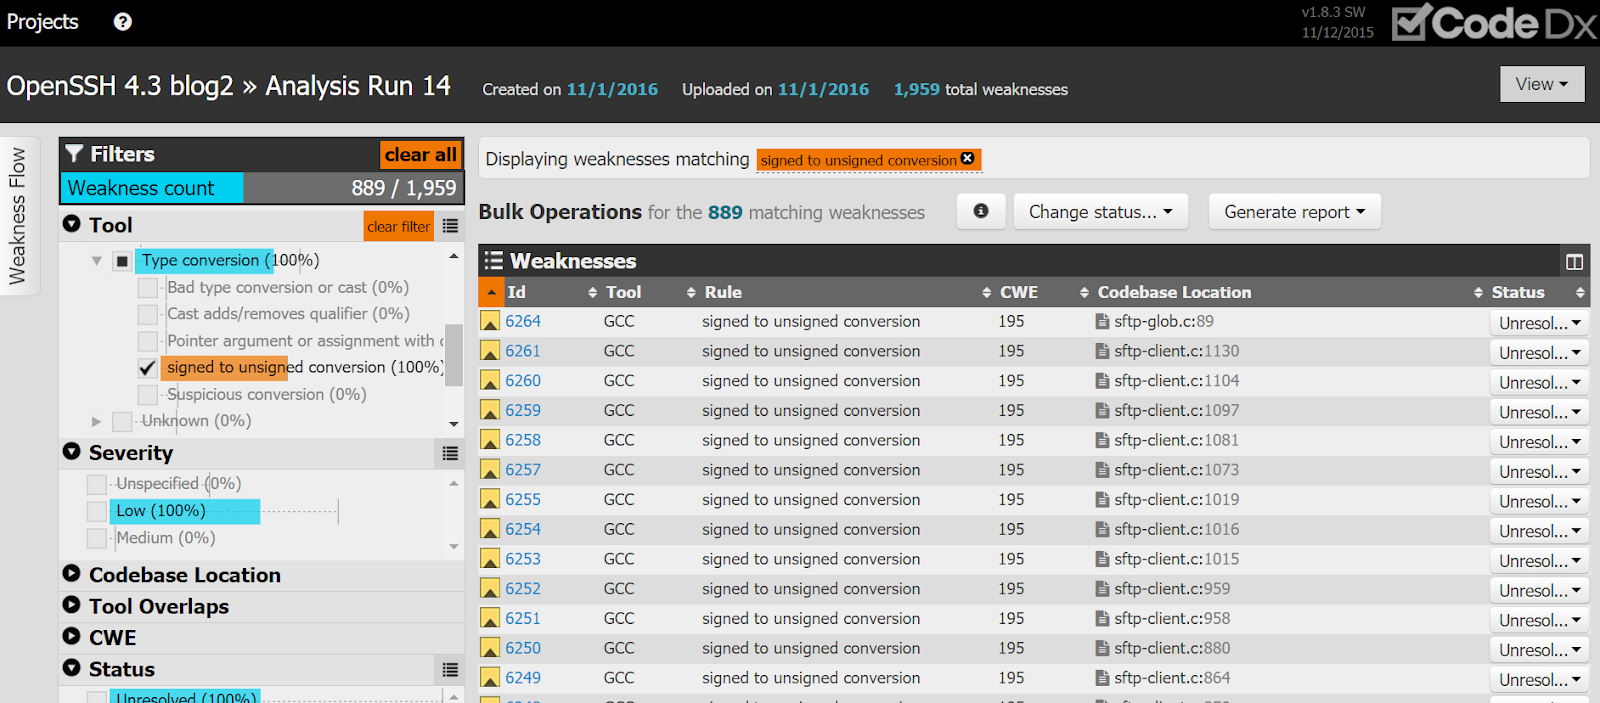Click the Code Dx logo
This screenshot has width=1600, height=703.
(1495, 22)
